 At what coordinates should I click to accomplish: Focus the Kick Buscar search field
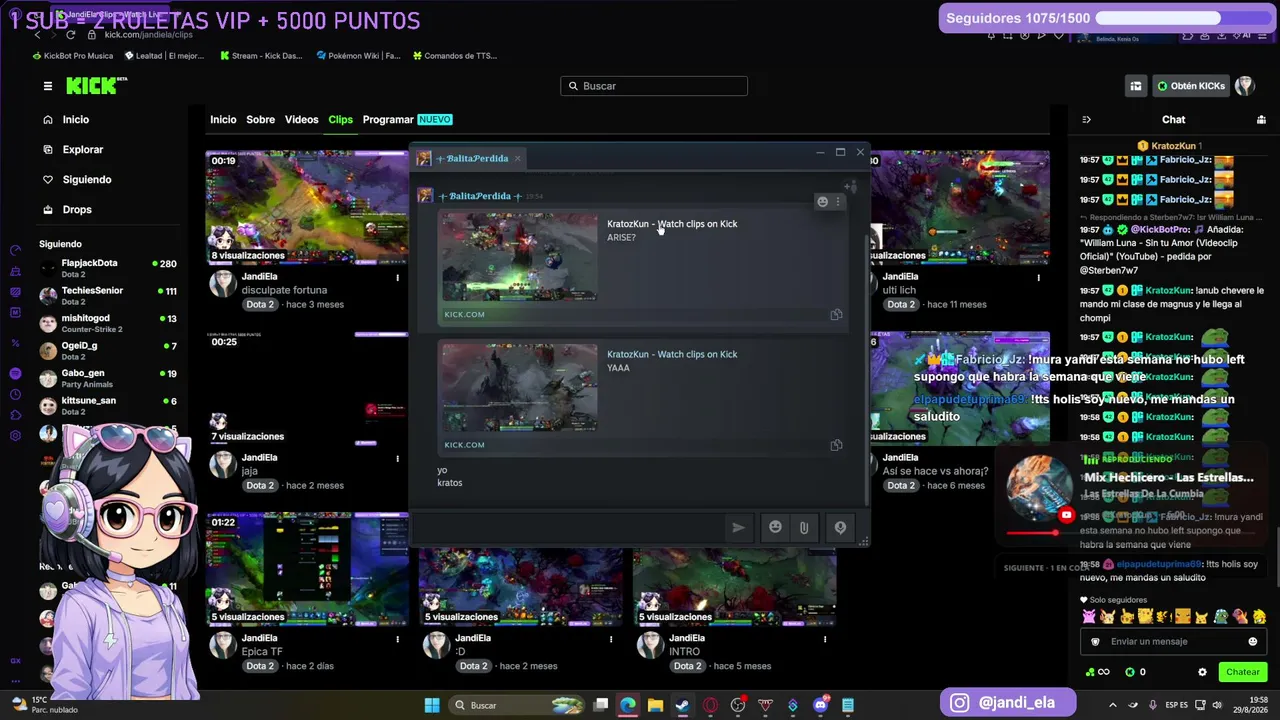[654, 86]
